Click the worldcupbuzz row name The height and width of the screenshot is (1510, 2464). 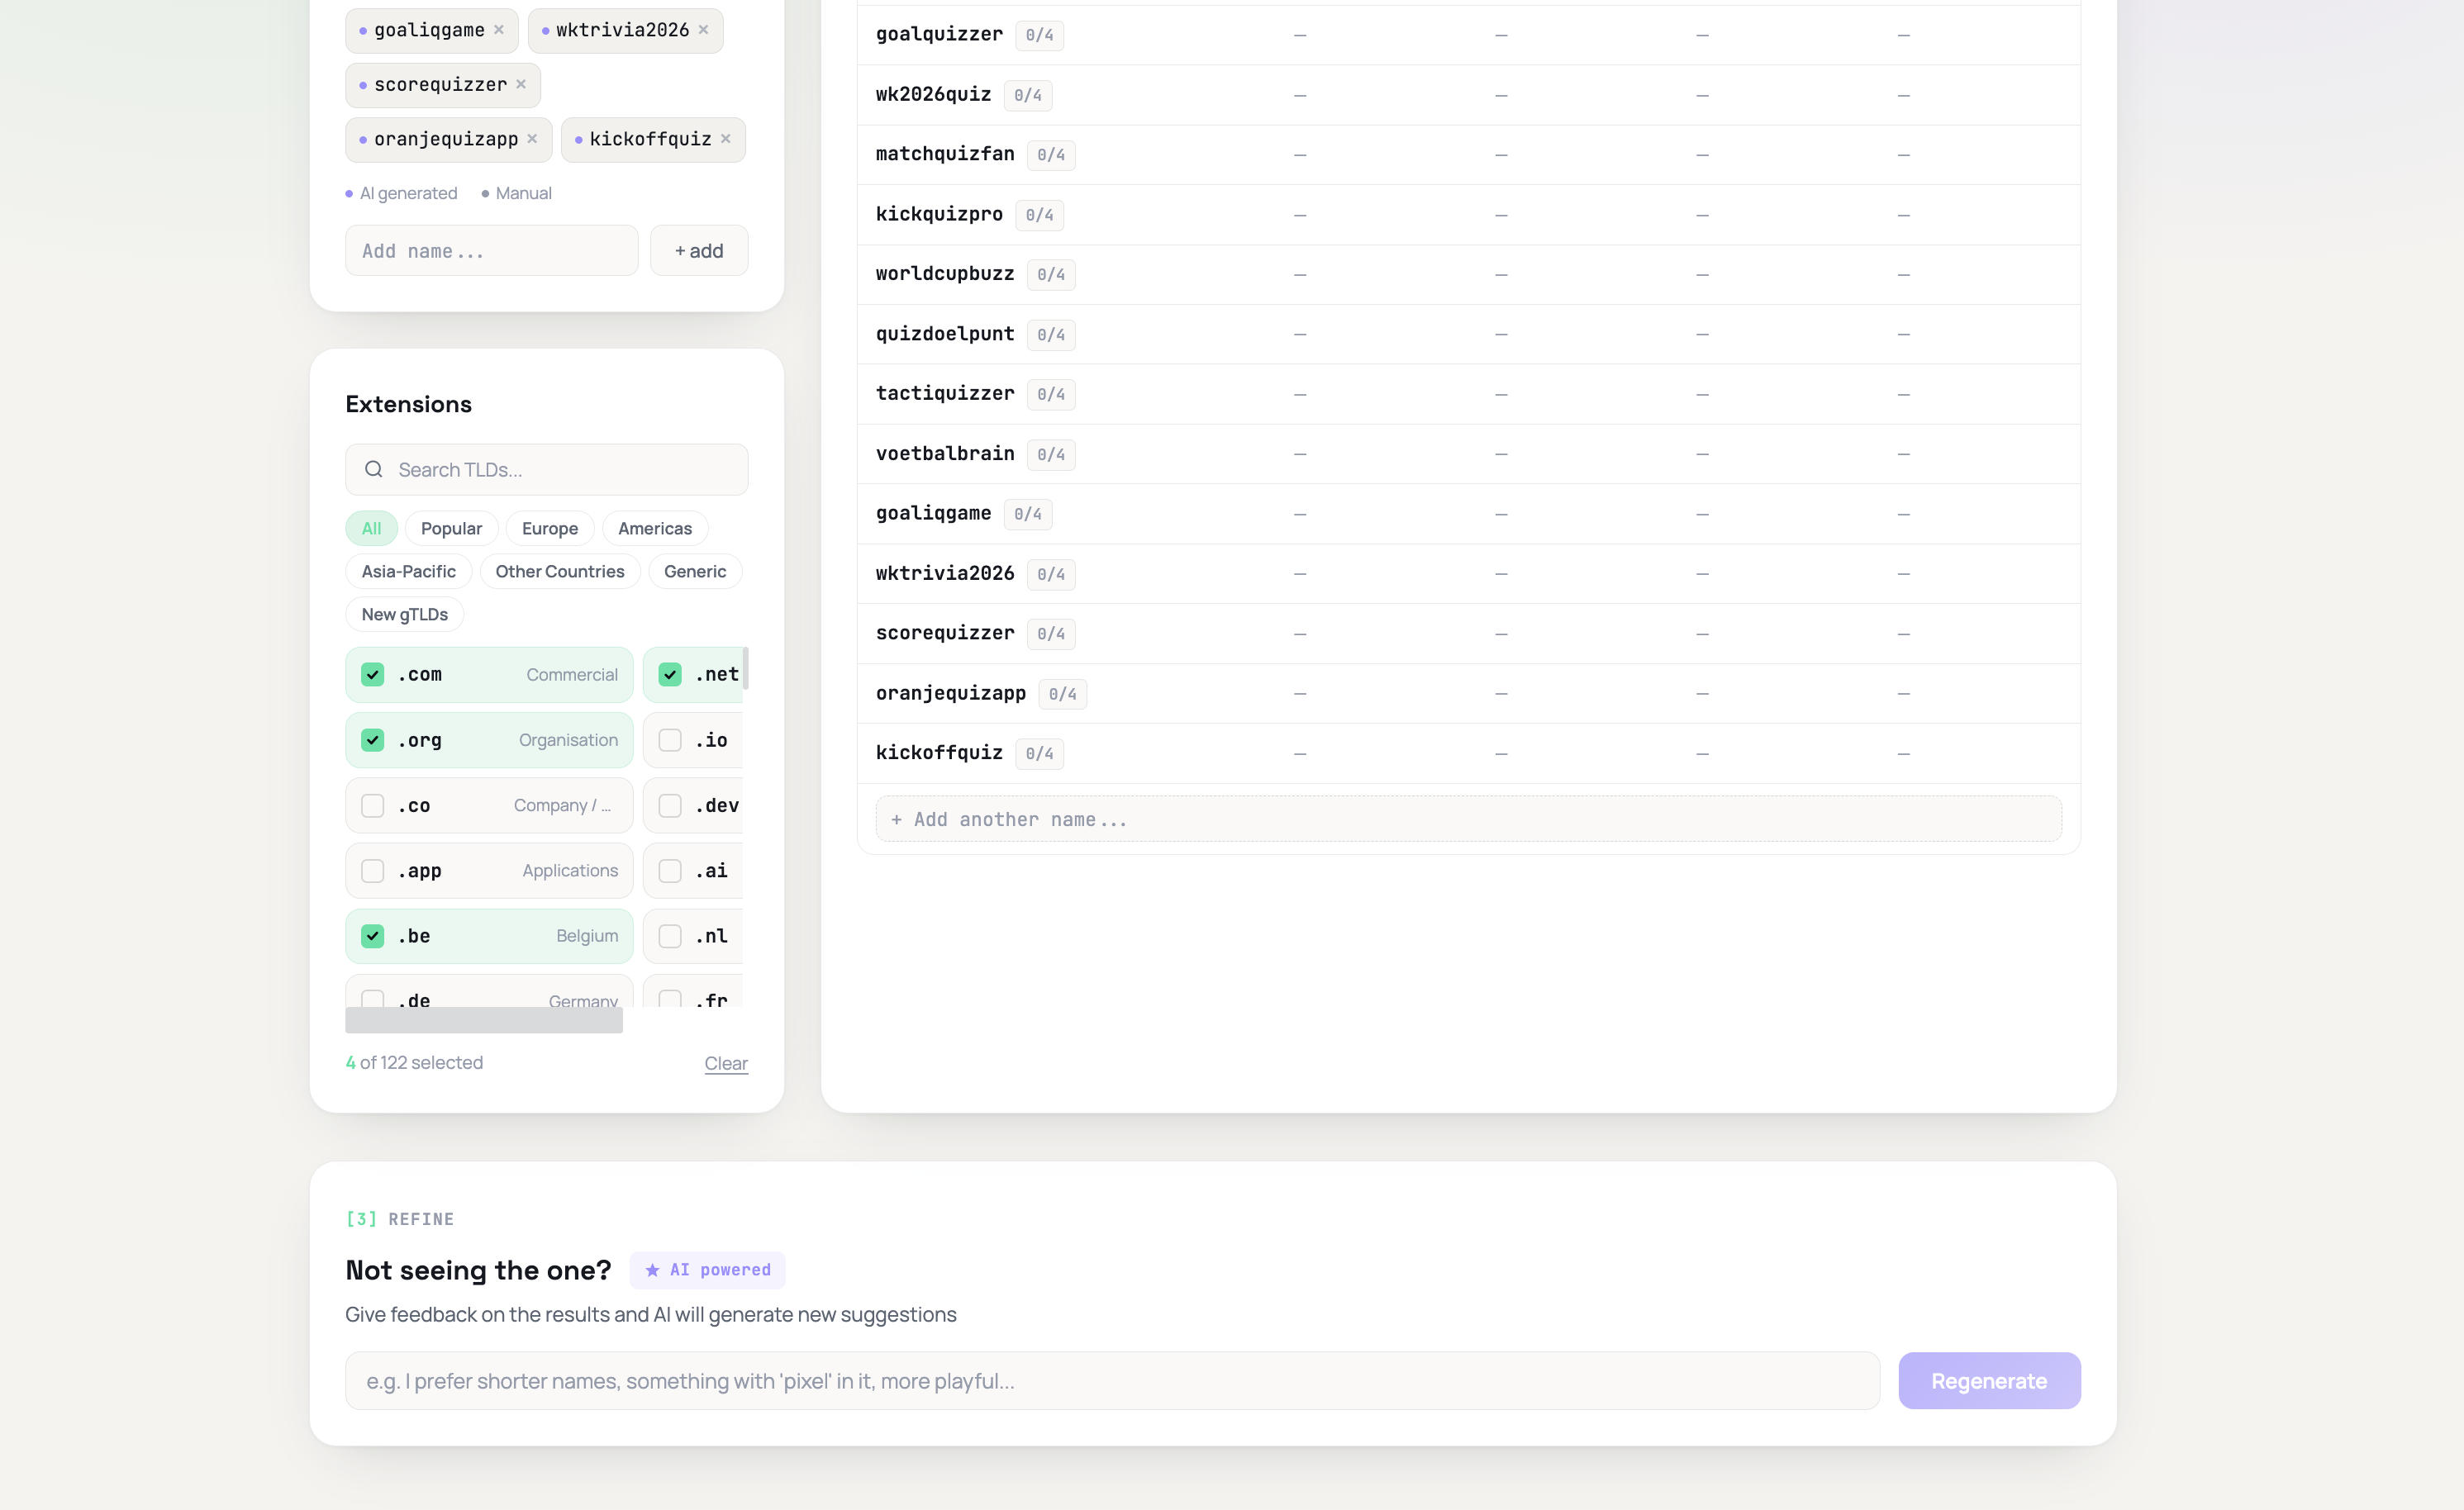[945, 274]
